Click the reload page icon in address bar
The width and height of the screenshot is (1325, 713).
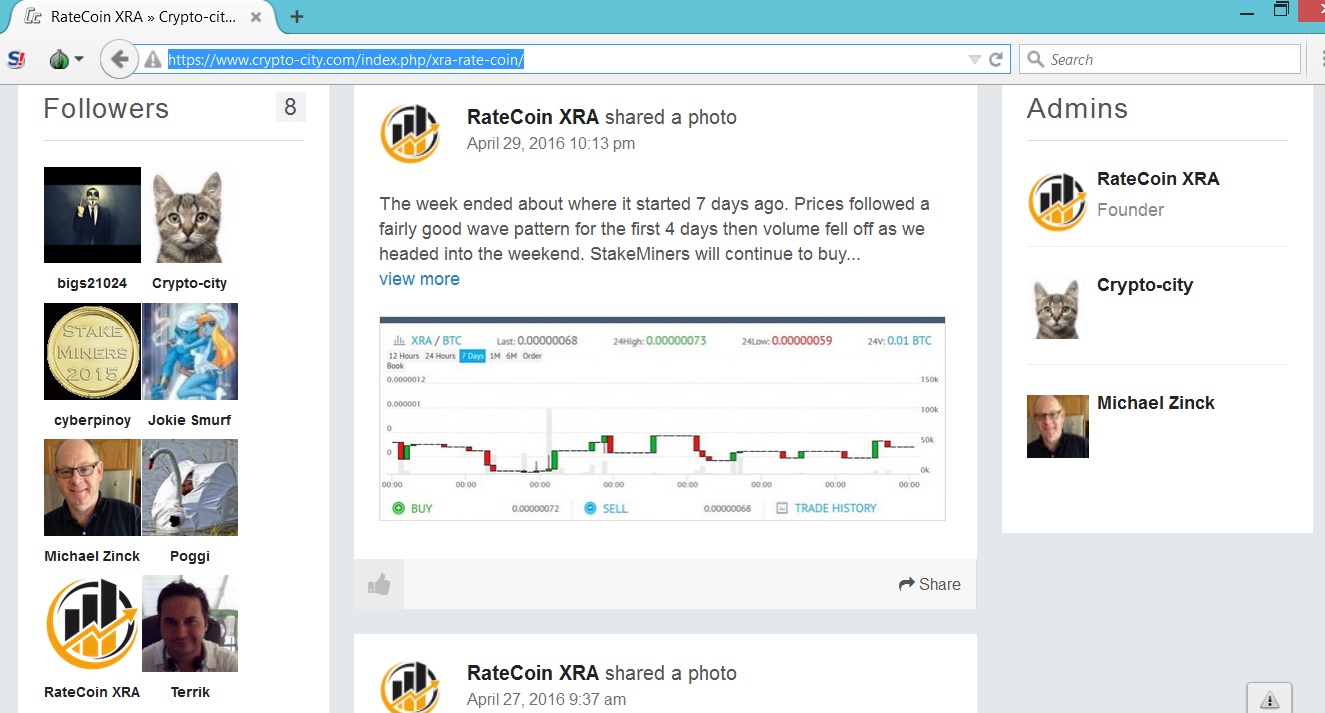[x=996, y=60]
